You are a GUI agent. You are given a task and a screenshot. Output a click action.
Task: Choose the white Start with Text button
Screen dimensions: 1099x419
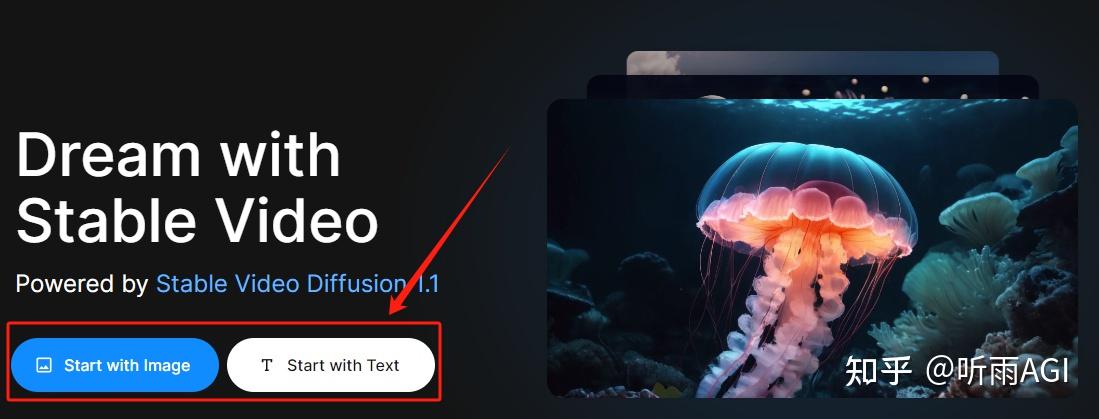[x=331, y=365]
